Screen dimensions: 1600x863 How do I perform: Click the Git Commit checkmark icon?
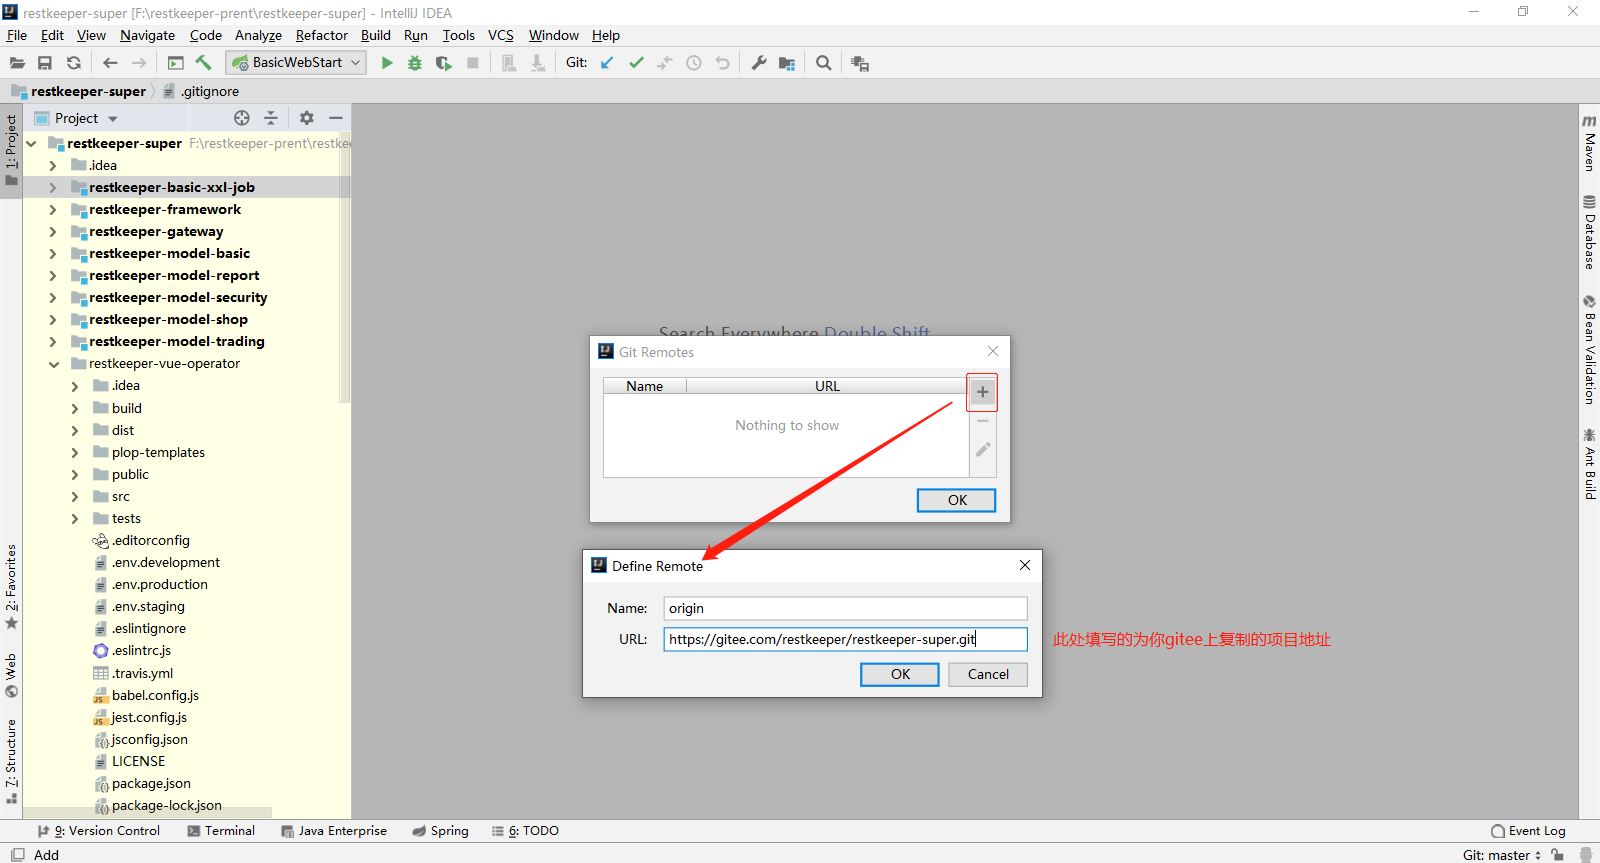pos(636,63)
